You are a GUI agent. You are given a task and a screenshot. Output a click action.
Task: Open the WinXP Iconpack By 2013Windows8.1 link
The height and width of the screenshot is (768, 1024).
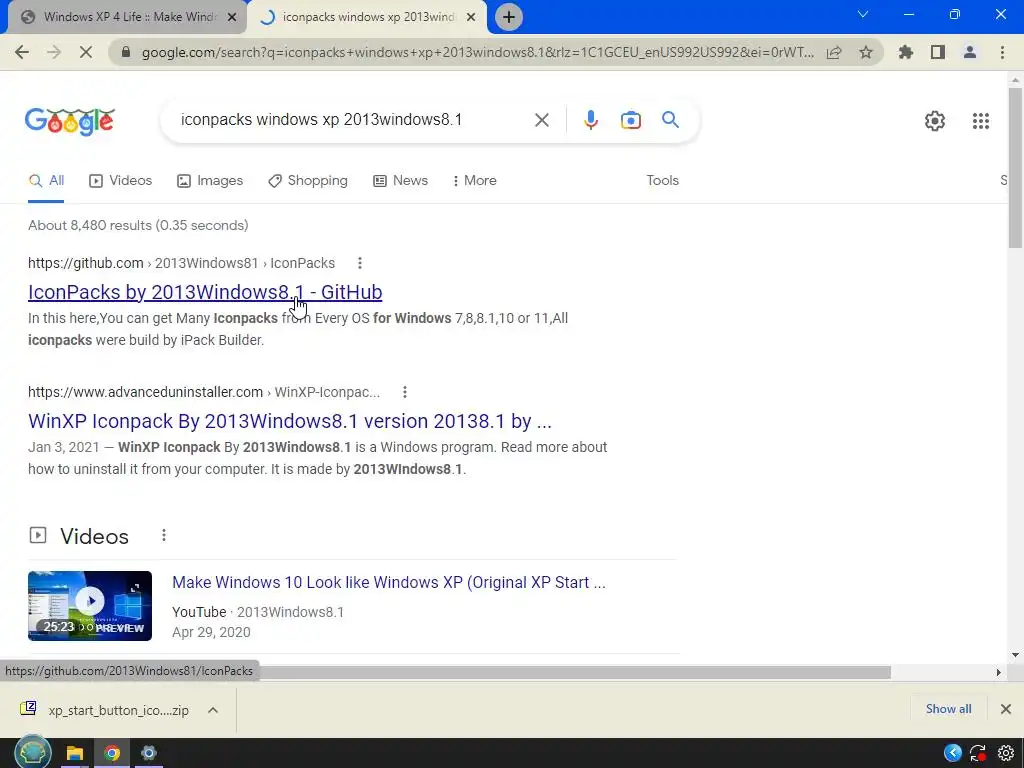(x=290, y=421)
